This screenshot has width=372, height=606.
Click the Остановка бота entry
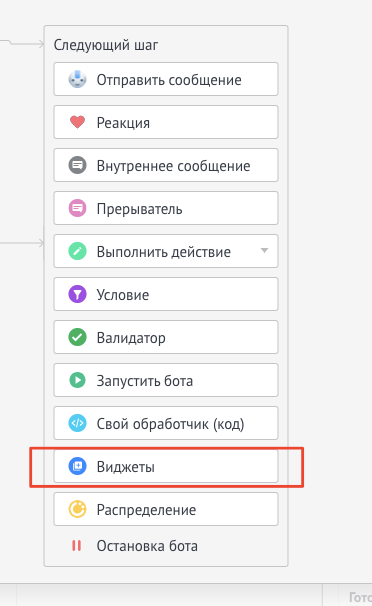[x=147, y=546]
